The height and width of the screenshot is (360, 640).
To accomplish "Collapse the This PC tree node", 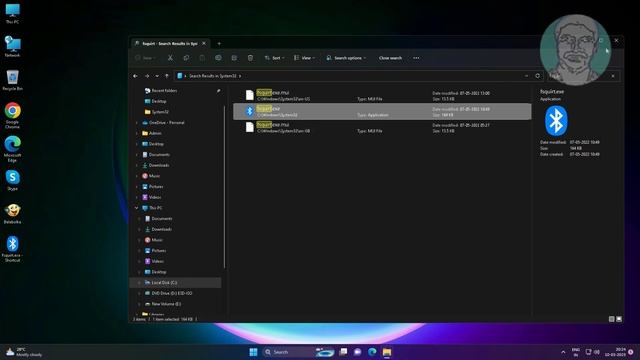I will [137, 208].
